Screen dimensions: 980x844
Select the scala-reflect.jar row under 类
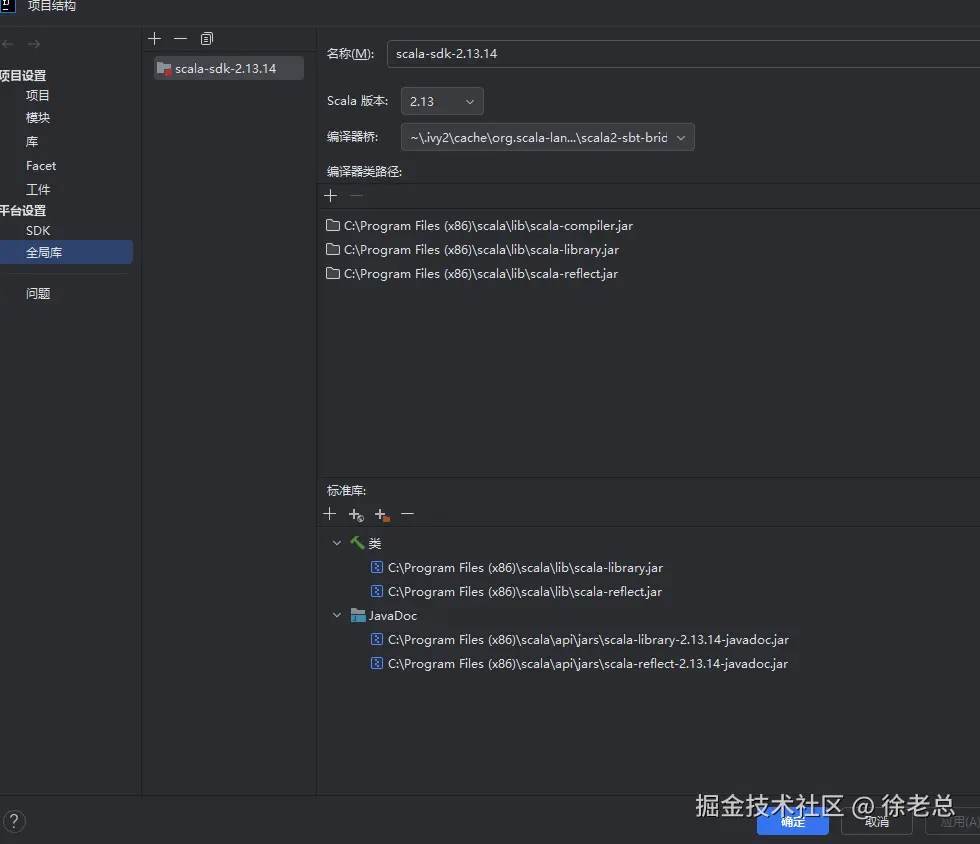[x=516, y=591]
